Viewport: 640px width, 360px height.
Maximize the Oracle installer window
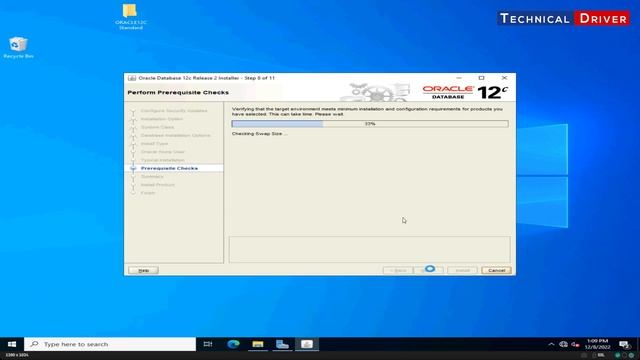tap(481, 78)
